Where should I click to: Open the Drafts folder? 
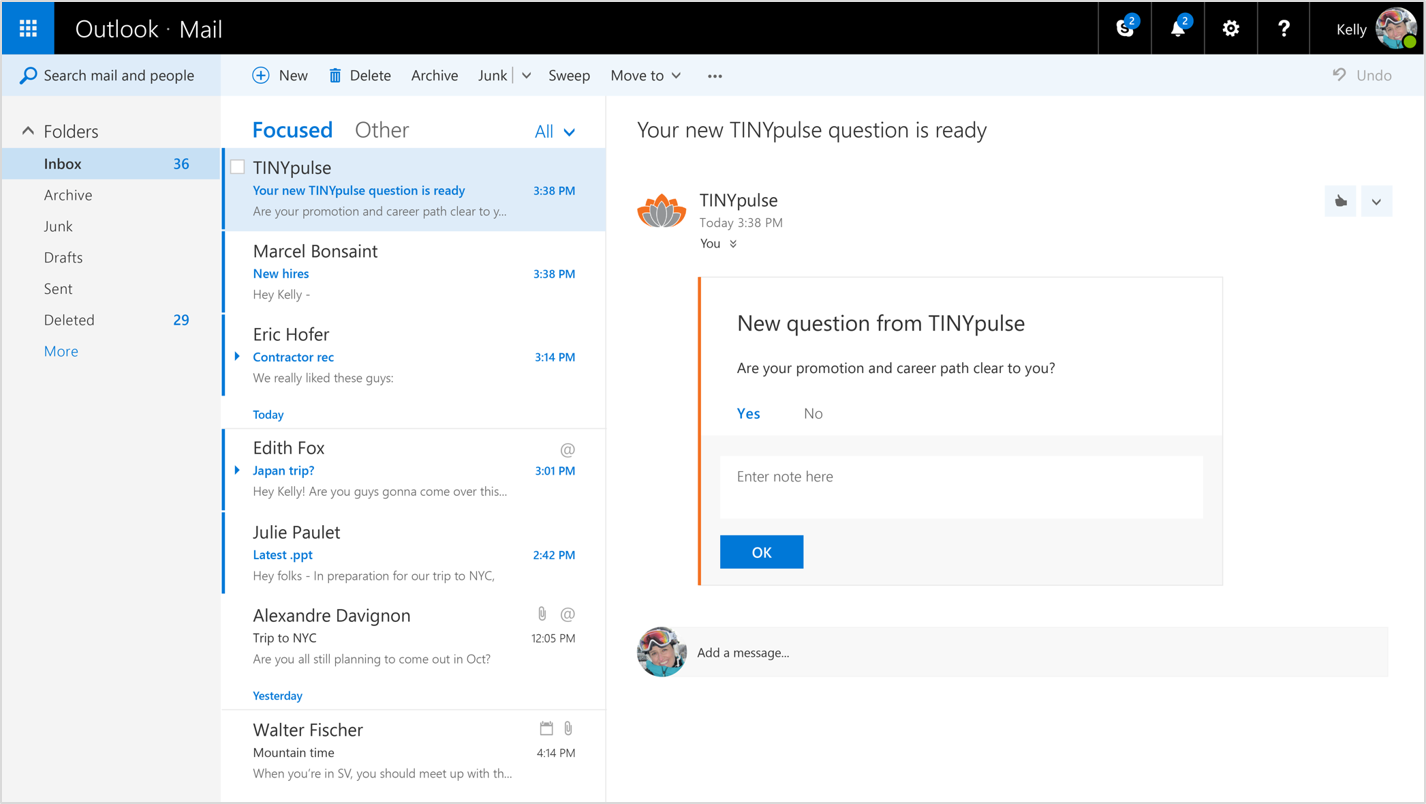tap(63, 258)
